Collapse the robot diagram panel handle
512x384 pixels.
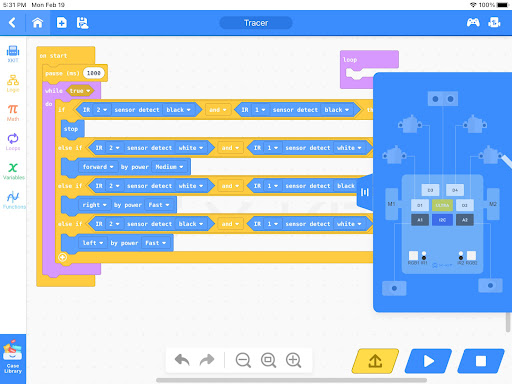(x=365, y=192)
